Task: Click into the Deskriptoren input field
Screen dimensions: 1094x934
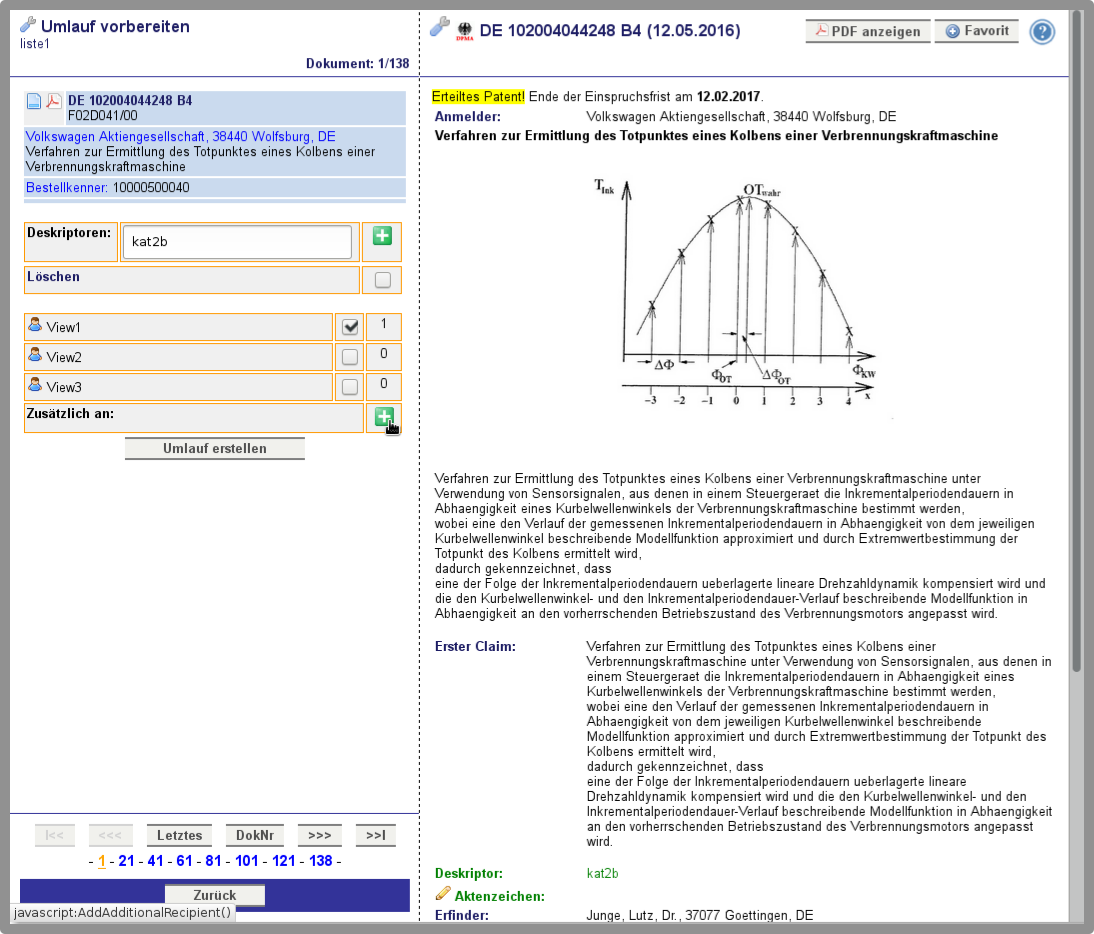Action: (237, 241)
